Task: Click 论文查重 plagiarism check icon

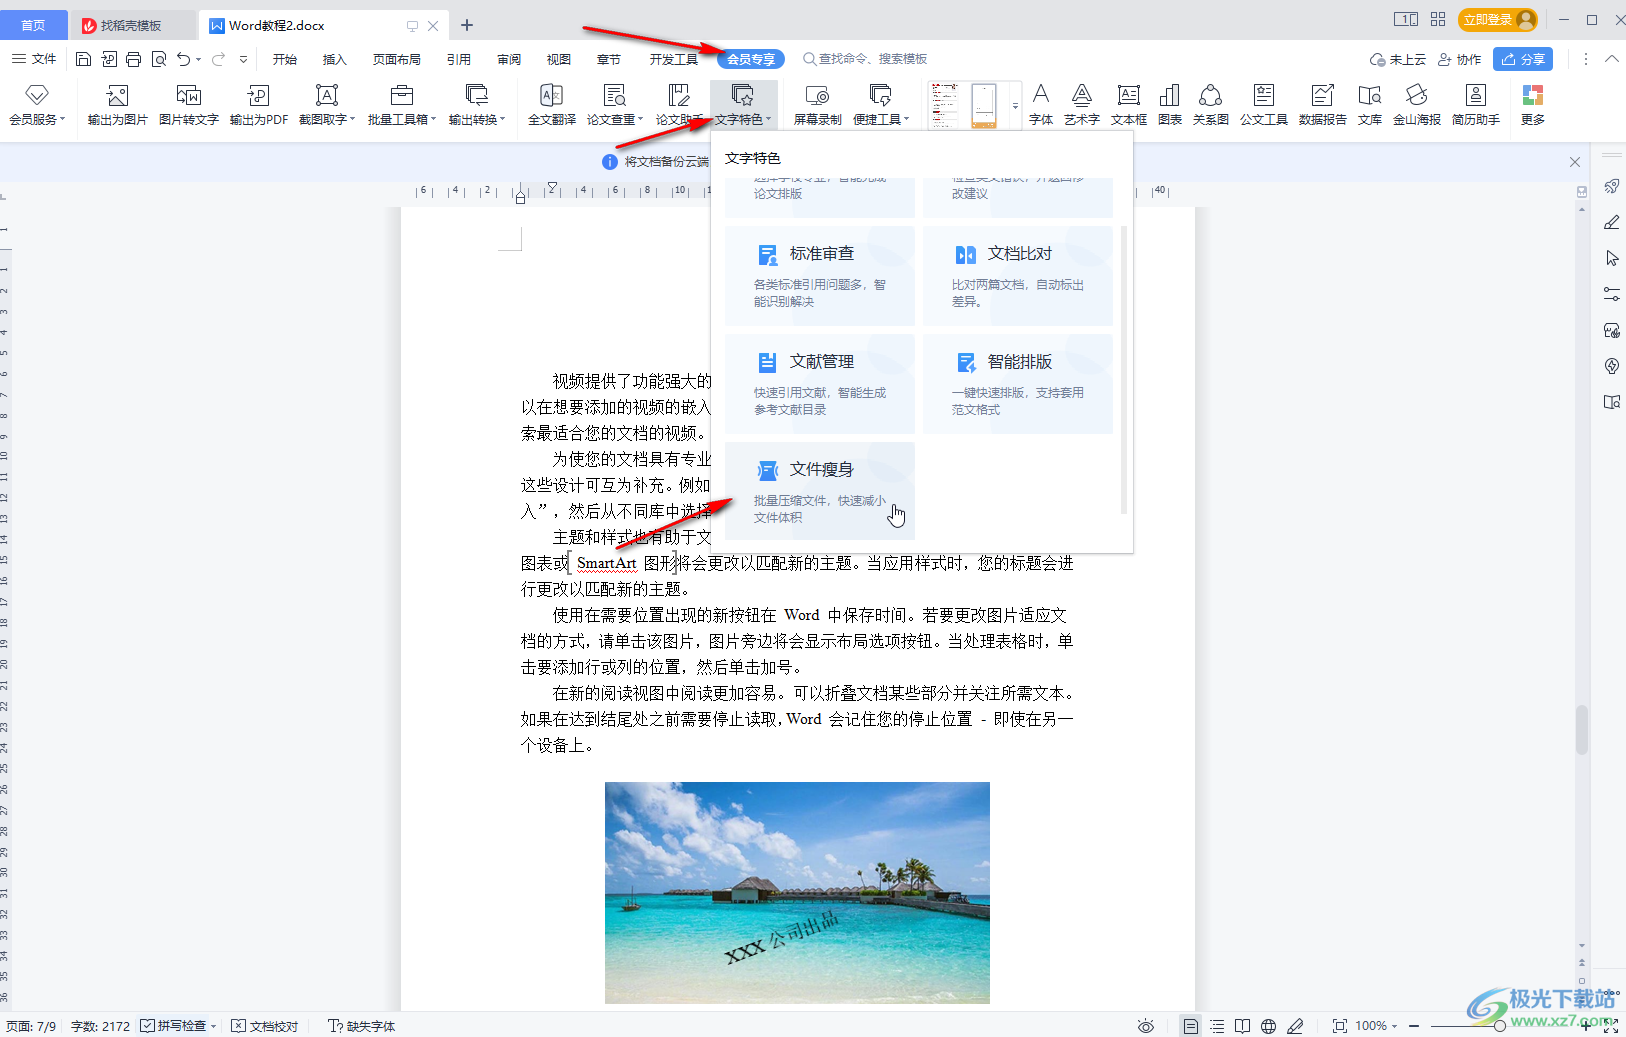Action: [614, 104]
